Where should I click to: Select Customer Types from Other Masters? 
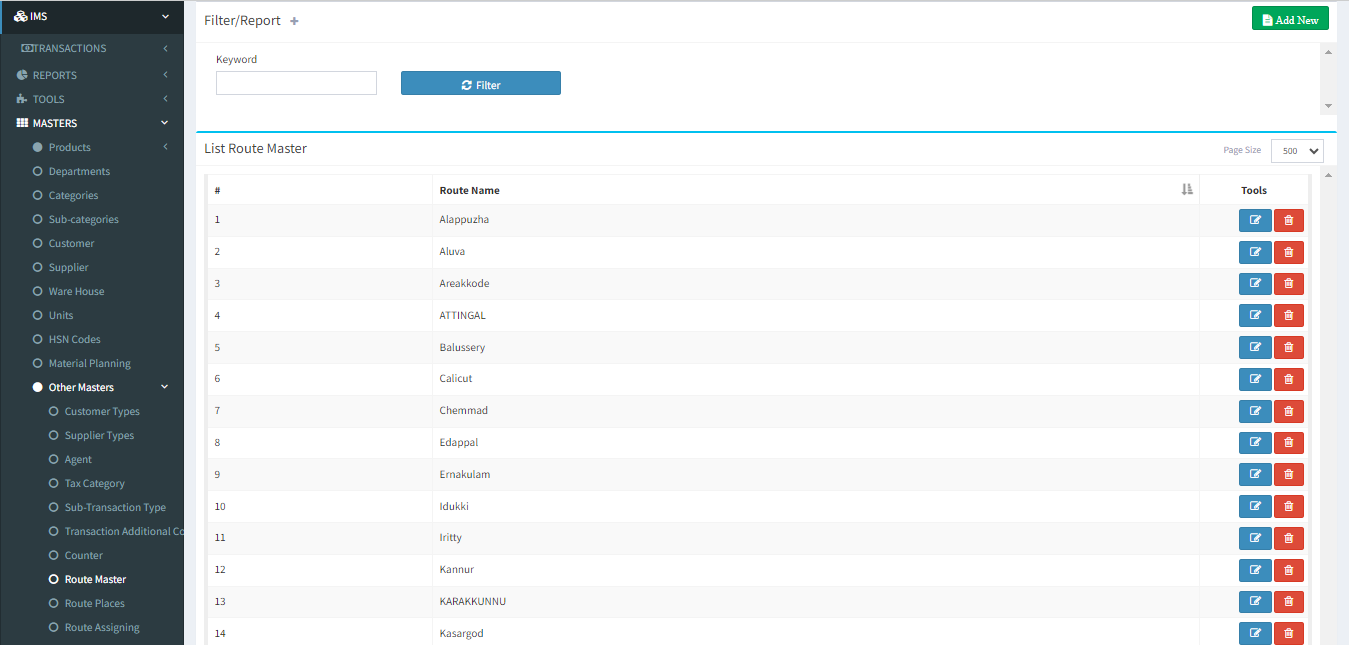[102, 411]
